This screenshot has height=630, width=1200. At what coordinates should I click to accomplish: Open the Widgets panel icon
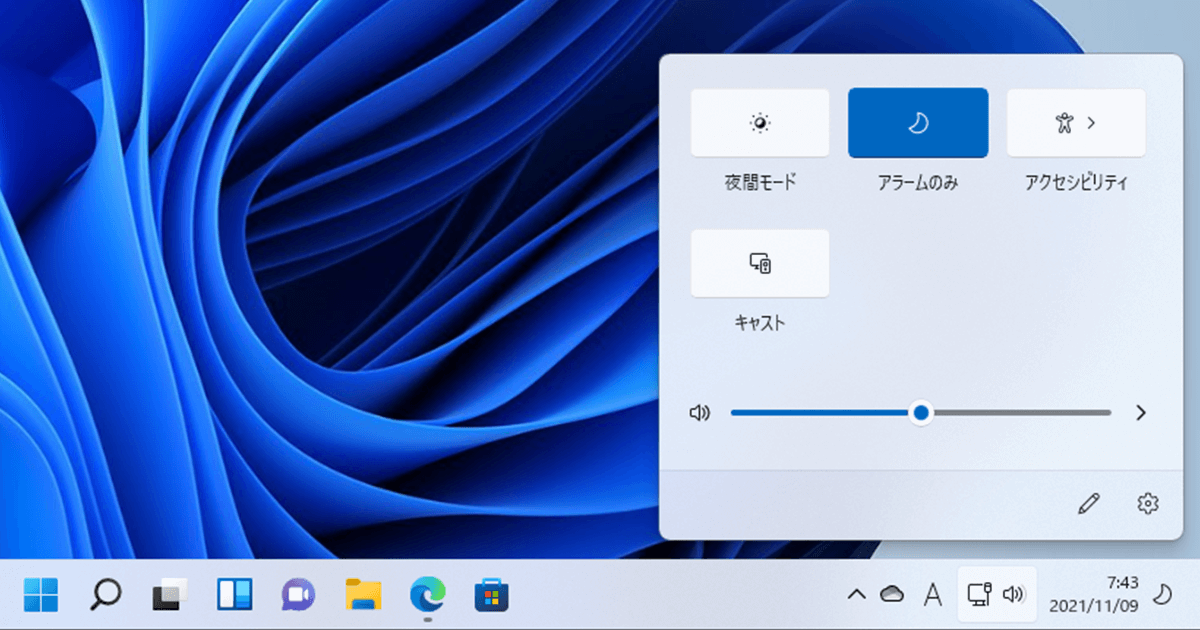click(x=234, y=595)
